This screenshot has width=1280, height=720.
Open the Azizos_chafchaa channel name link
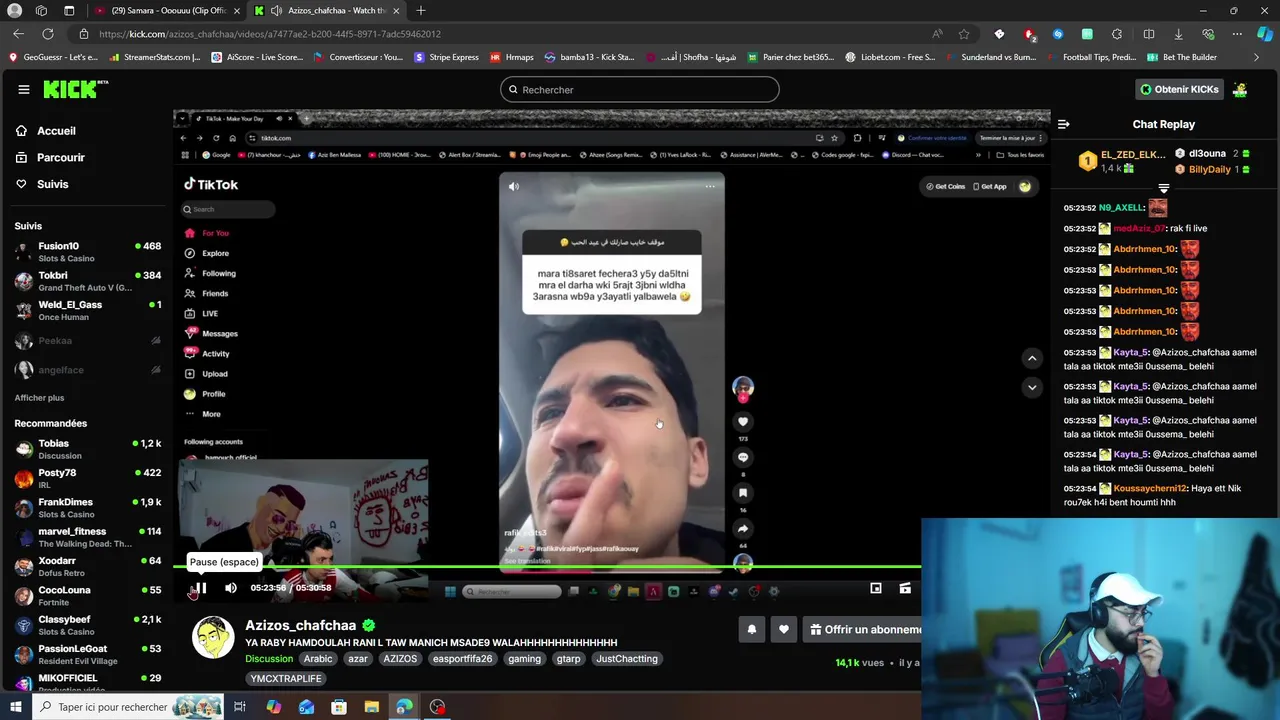301,625
